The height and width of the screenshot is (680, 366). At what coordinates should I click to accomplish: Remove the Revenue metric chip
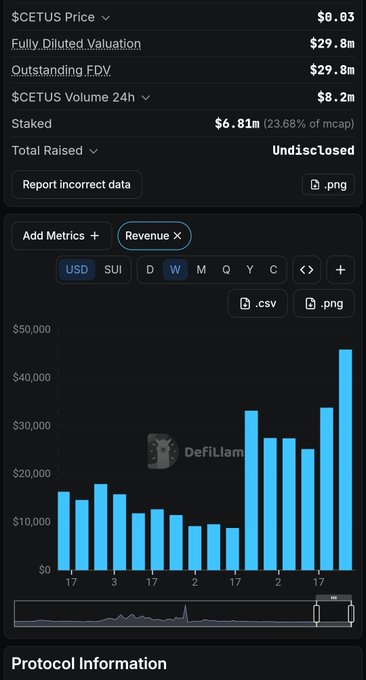tap(177, 236)
